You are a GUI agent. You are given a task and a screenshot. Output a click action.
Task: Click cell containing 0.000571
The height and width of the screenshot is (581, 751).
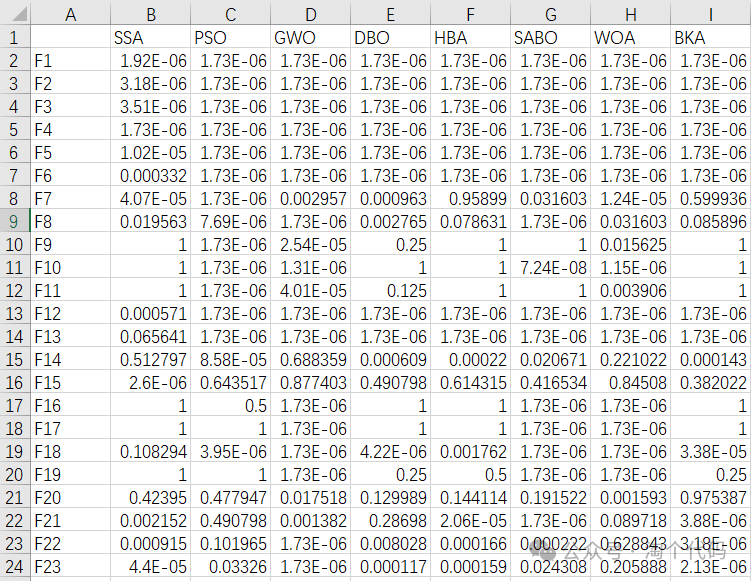click(151, 313)
